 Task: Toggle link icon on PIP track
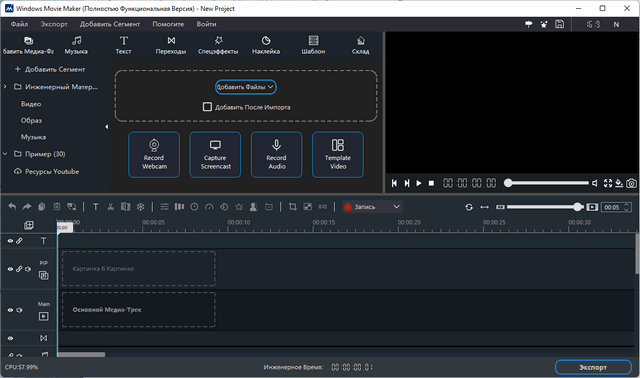point(19,269)
